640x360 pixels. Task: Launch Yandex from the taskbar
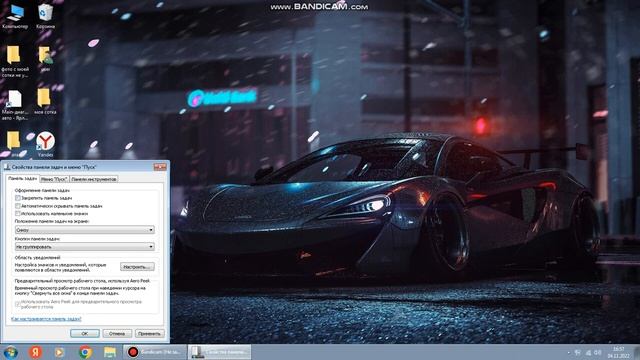pyautogui.click(x=36, y=352)
